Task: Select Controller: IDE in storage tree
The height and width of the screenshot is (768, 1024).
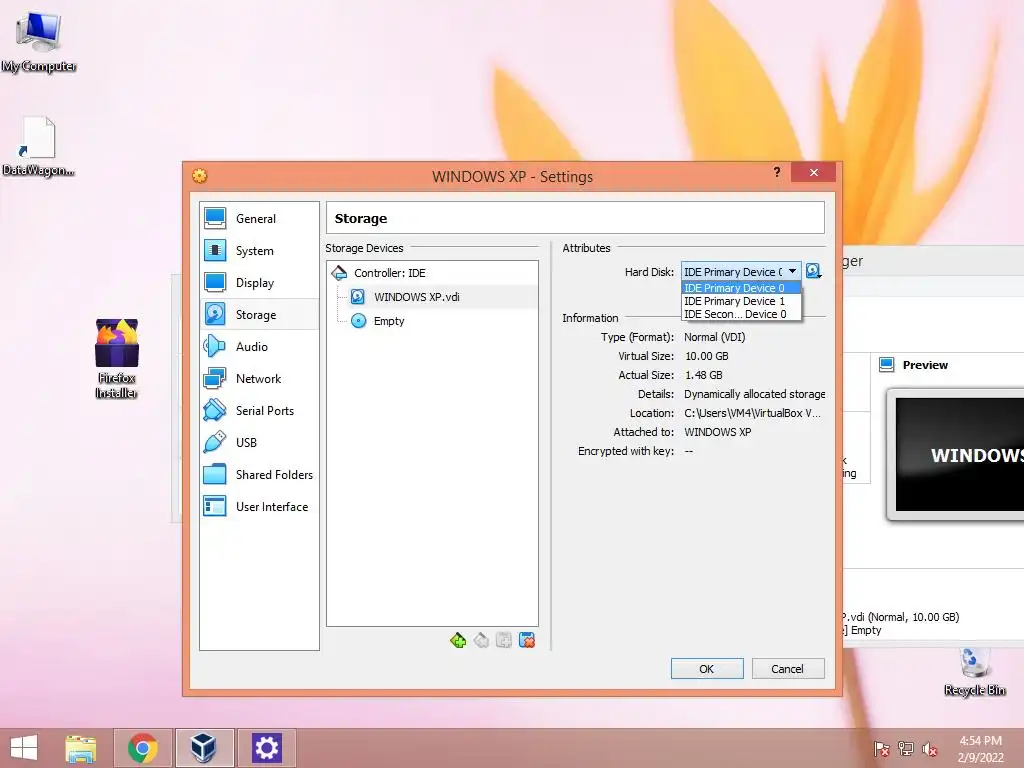Action: [432, 273]
